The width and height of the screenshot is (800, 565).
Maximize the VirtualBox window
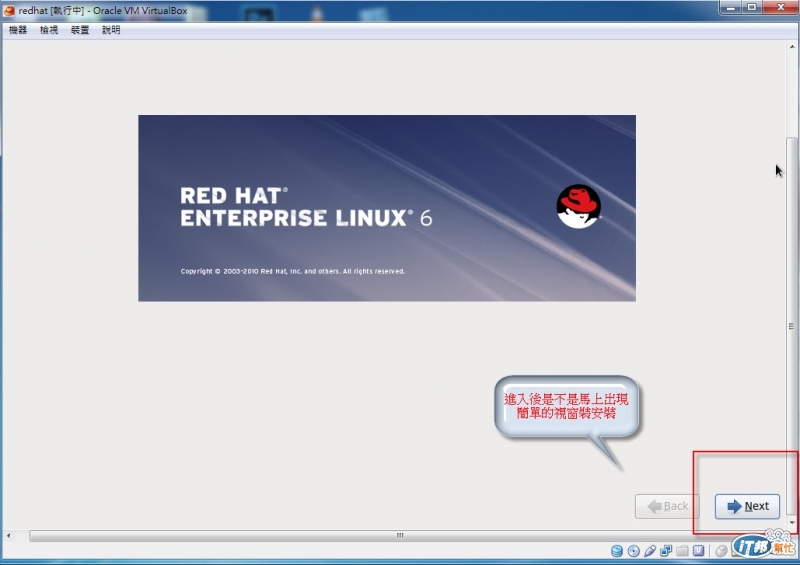pyautogui.click(x=752, y=8)
